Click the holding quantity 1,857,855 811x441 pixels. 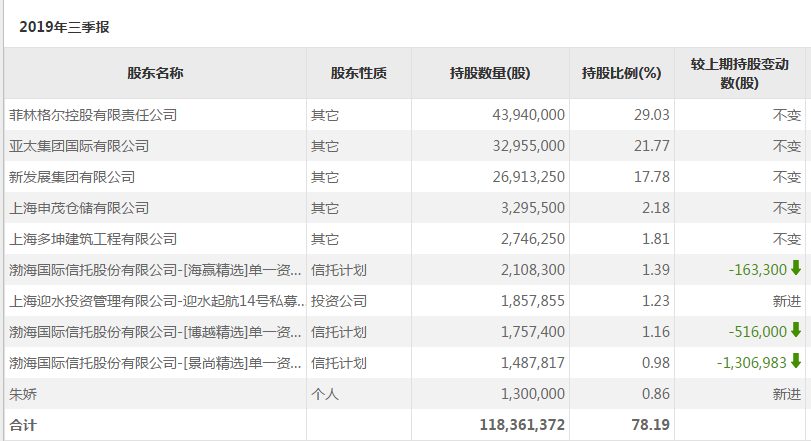point(533,301)
